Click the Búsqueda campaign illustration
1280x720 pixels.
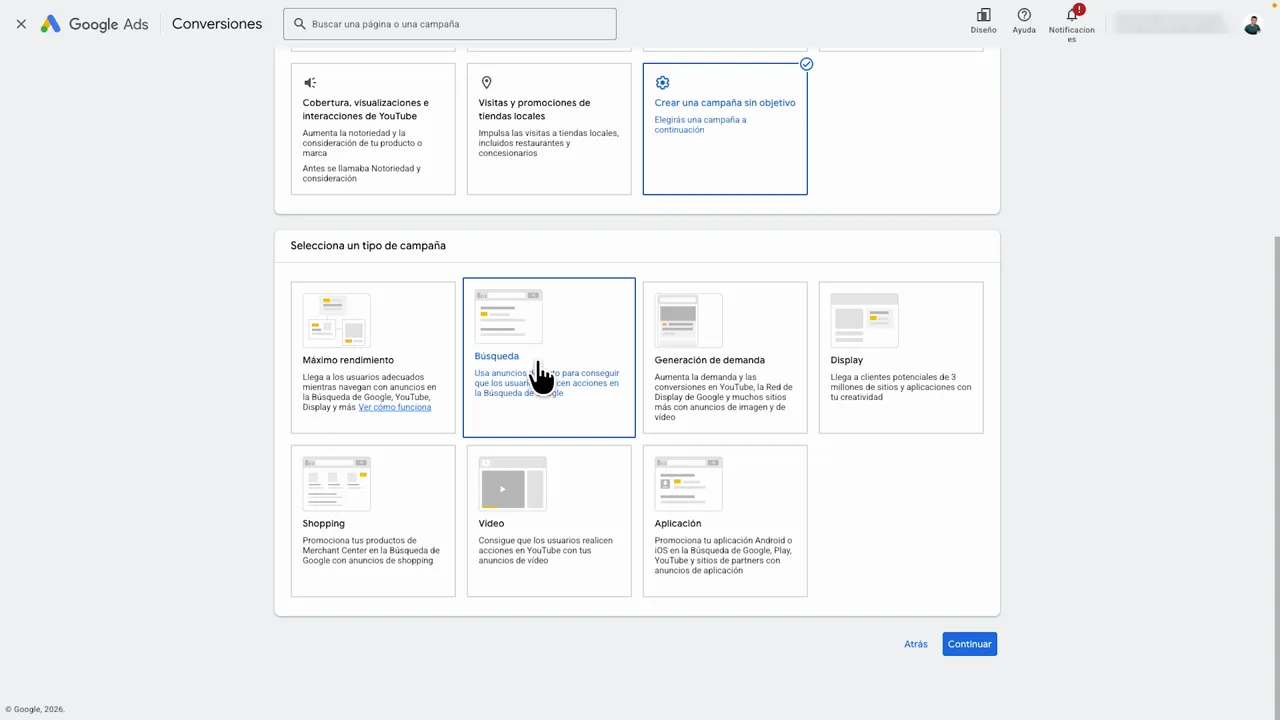click(508, 316)
